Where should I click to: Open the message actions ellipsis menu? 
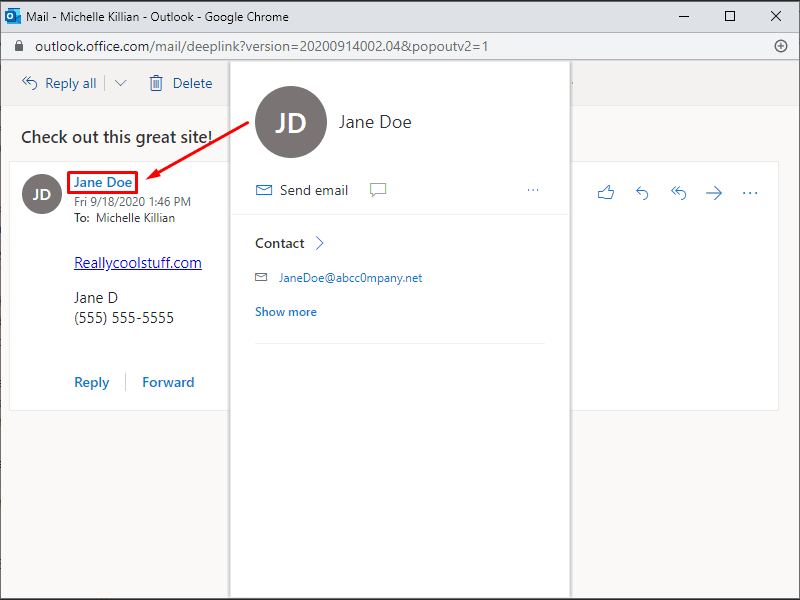pyautogui.click(x=750, y=193)
